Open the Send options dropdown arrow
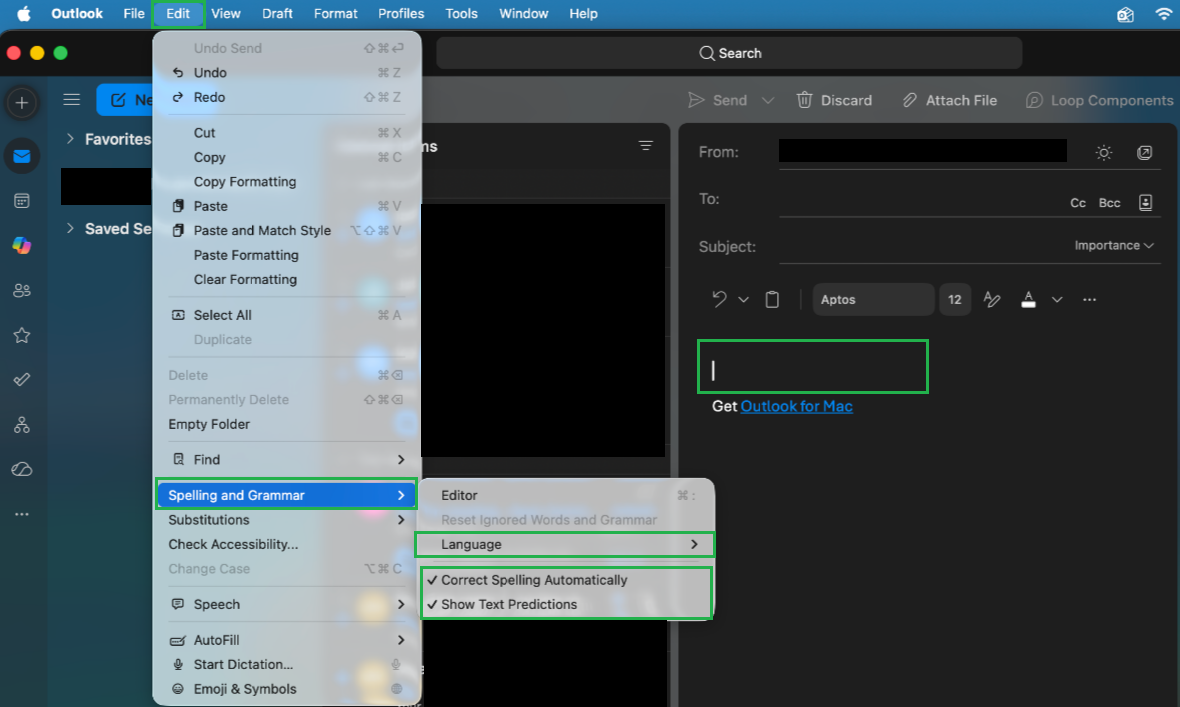Screen dimensions: 1180x707 click(768, 100)
